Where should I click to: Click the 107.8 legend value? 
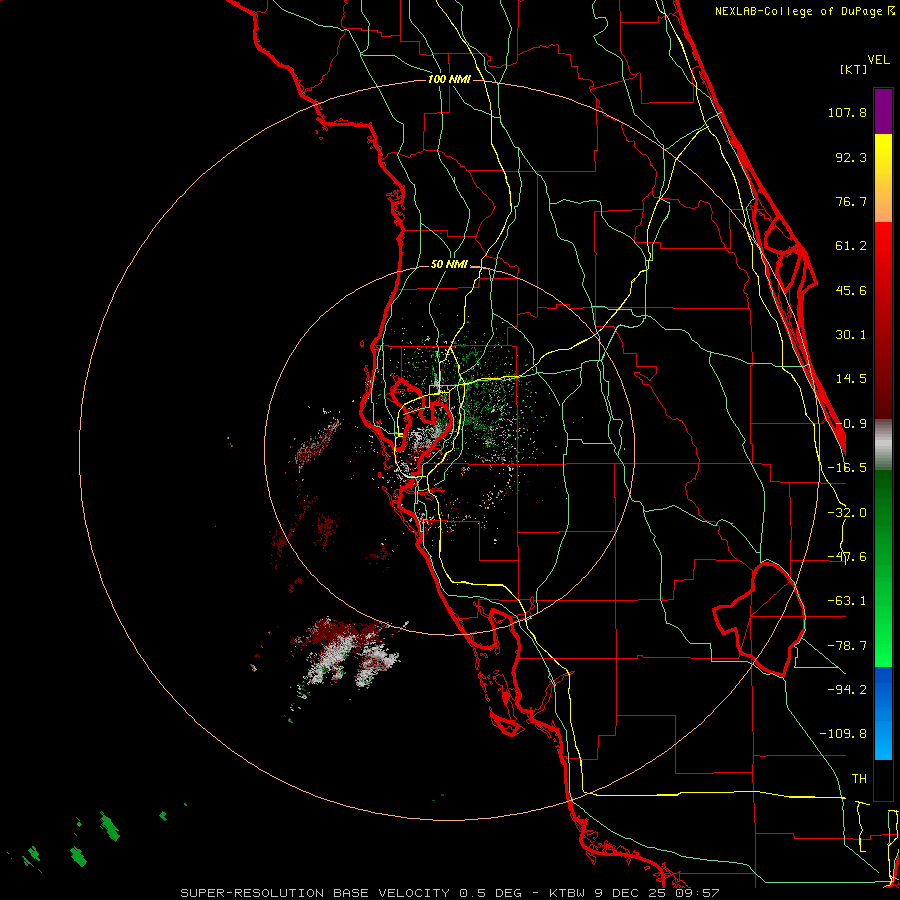tap(847, 112)
